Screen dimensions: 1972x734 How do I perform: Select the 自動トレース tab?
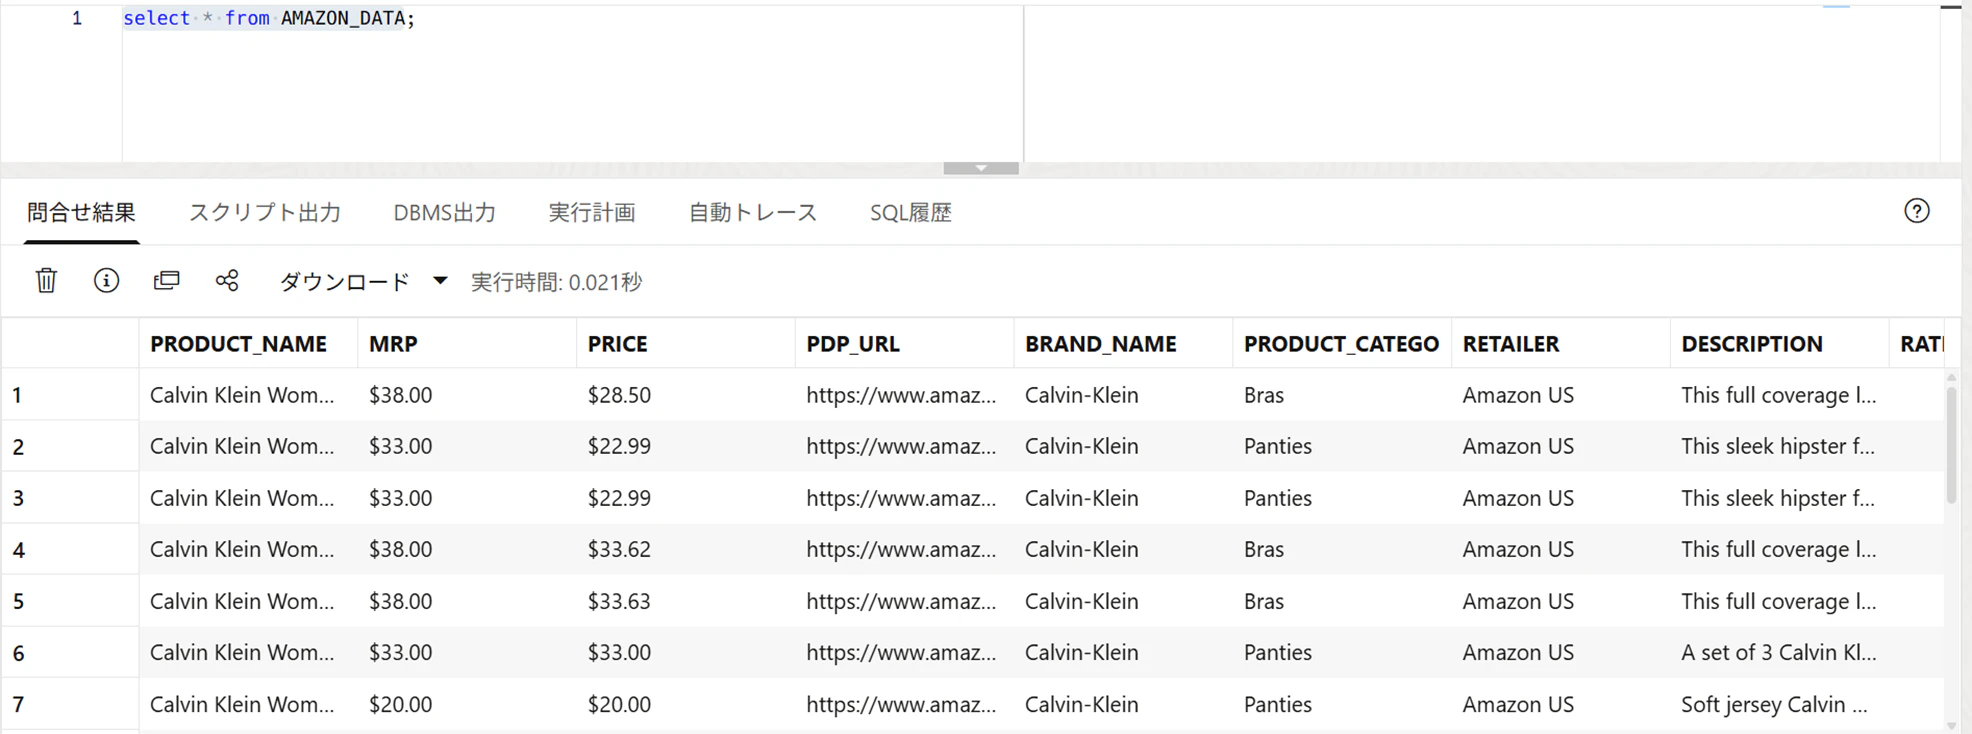click(753, 212)
